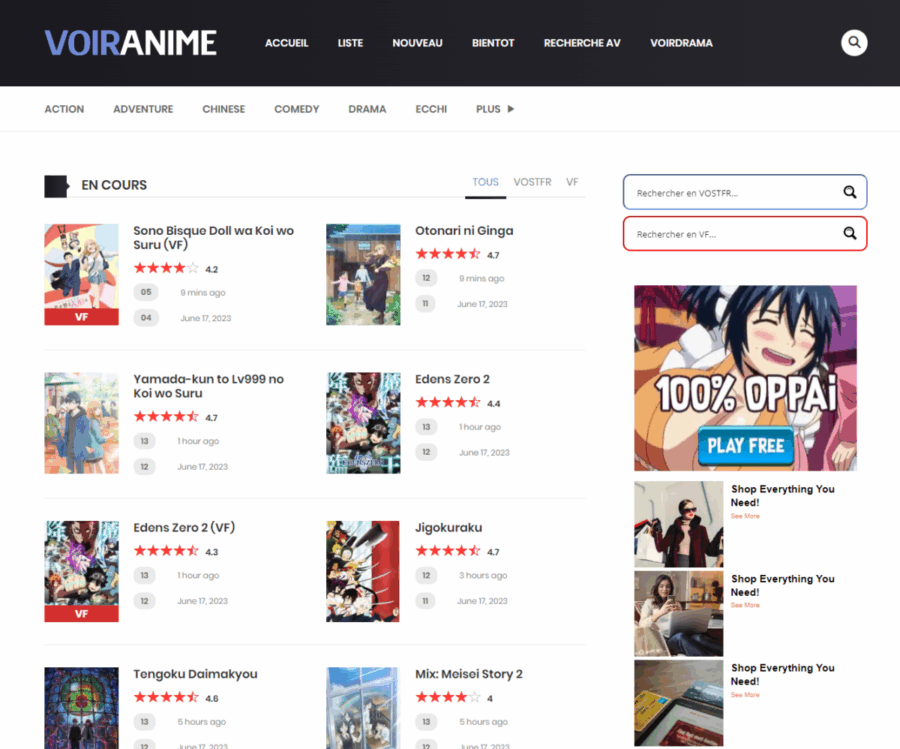Select the DRAMA genre

(367, 109)
